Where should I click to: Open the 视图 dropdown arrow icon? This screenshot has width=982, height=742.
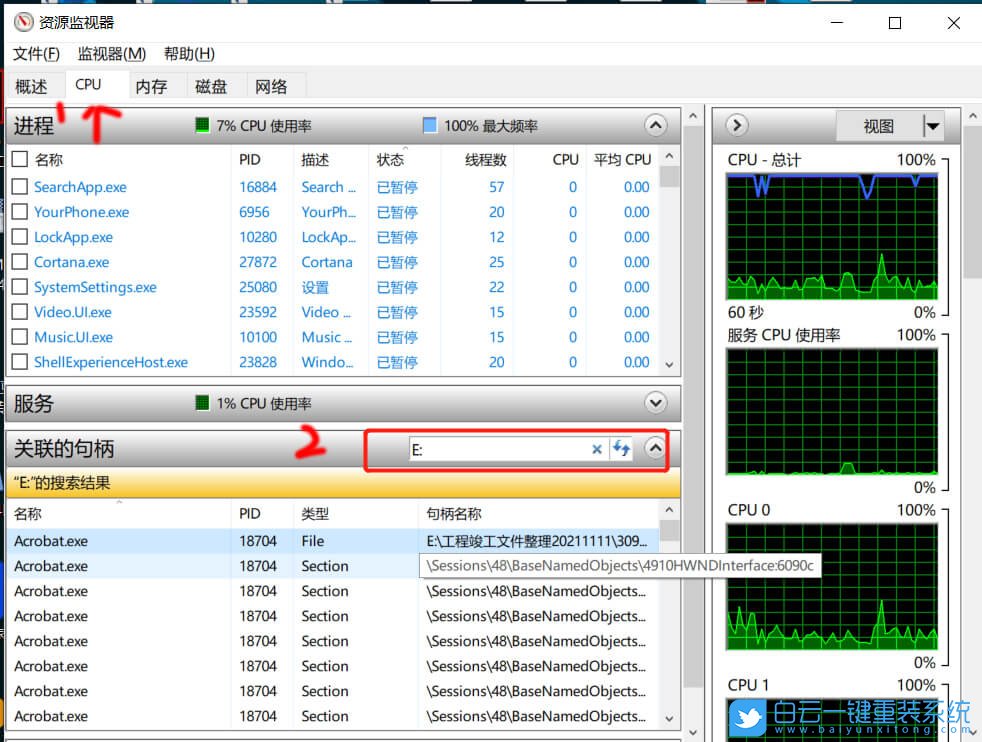click(x=931, y=125)
